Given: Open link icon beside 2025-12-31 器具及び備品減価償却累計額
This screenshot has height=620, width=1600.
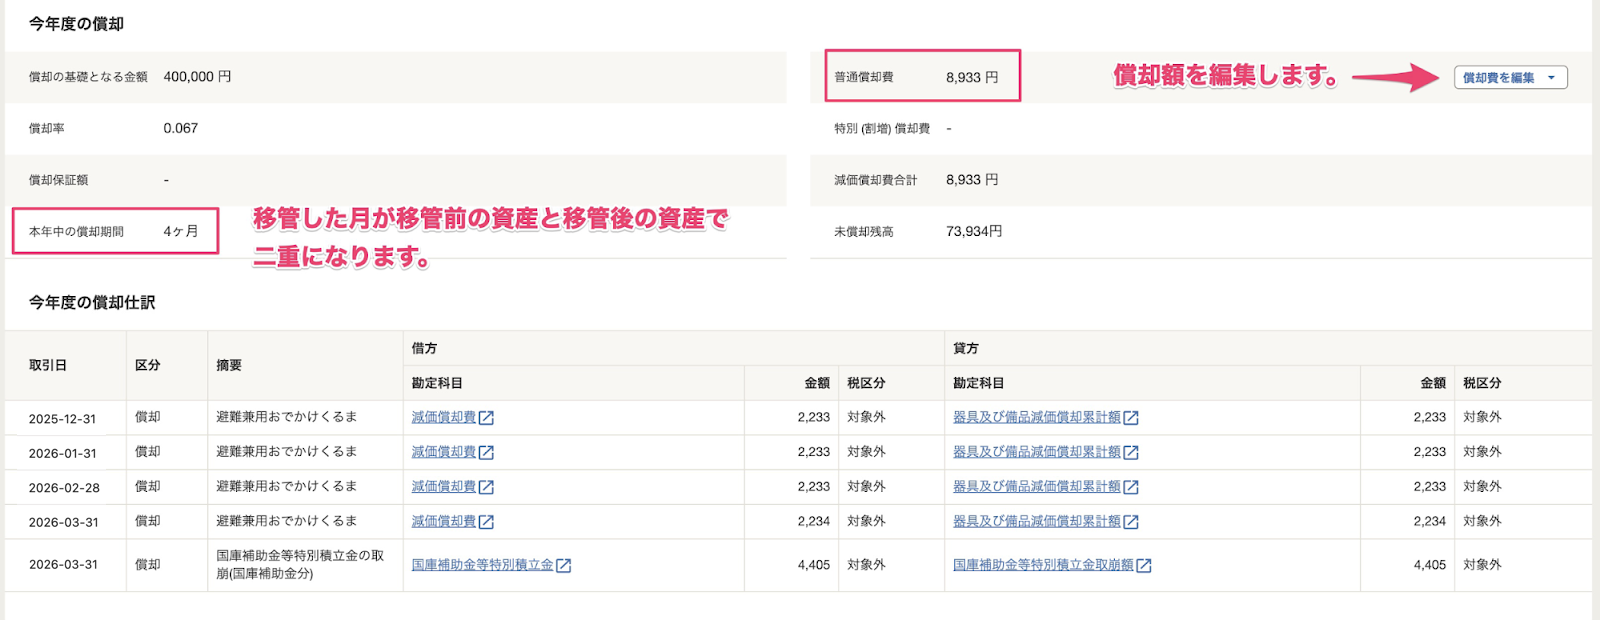Looking at the screenshot, I should (x=1131, y=418).
